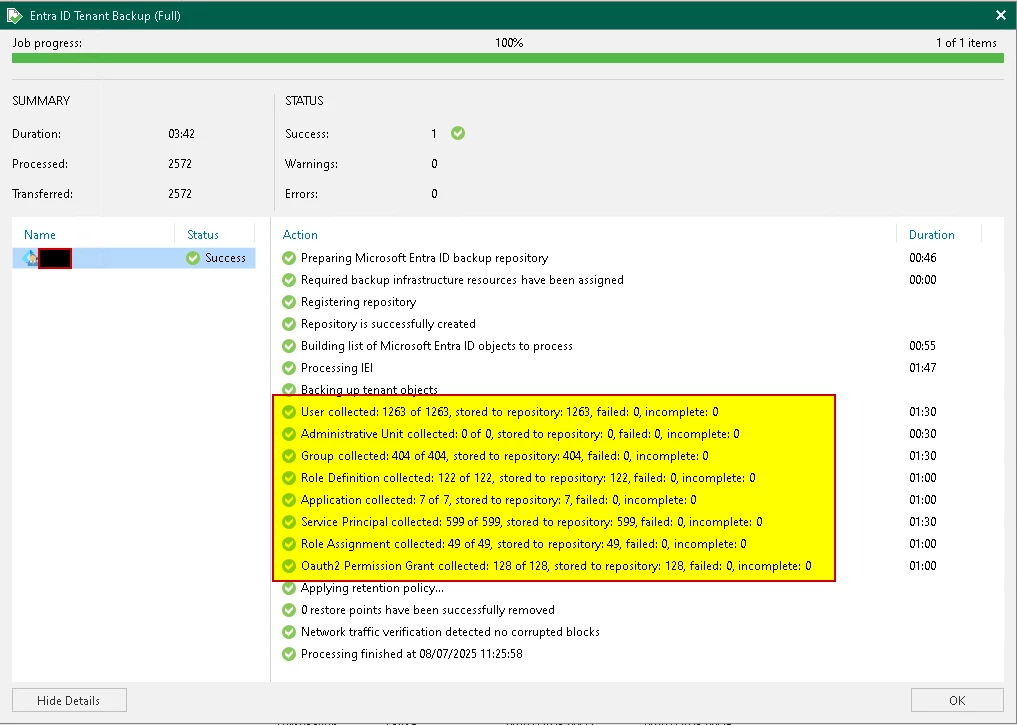Select 'Application collected: 7 of 7' entry
1017x725 pixels.
coord(498,500)
